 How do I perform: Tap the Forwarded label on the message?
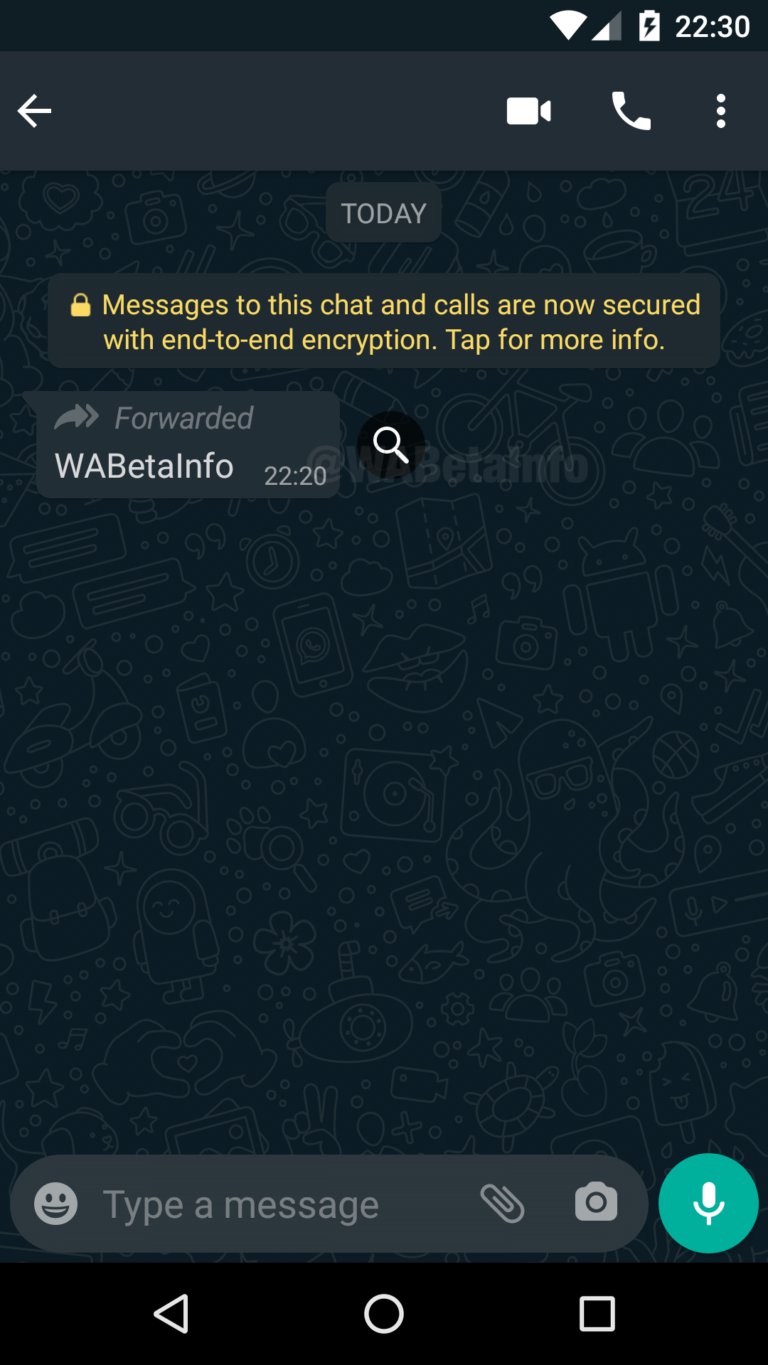(x=184, y=418)
